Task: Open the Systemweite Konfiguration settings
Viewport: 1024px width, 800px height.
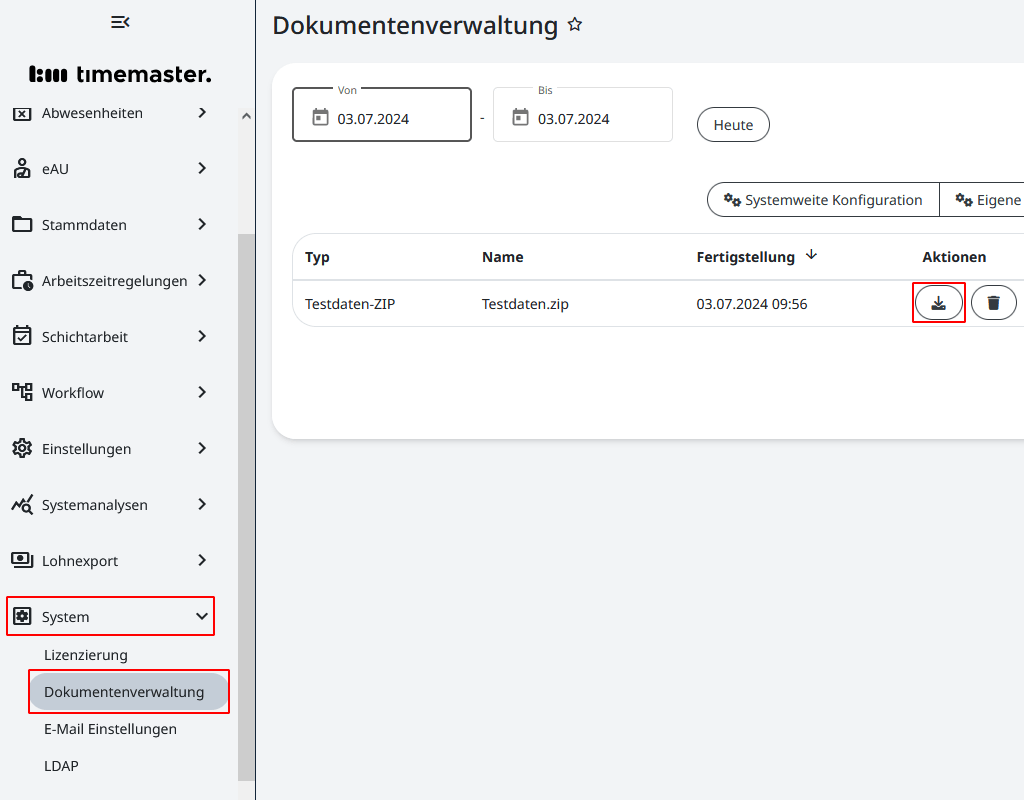Action: point(822,199)
